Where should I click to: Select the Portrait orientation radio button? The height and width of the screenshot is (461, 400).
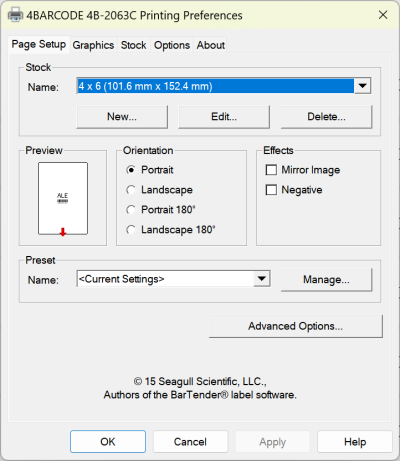(131, 170)
